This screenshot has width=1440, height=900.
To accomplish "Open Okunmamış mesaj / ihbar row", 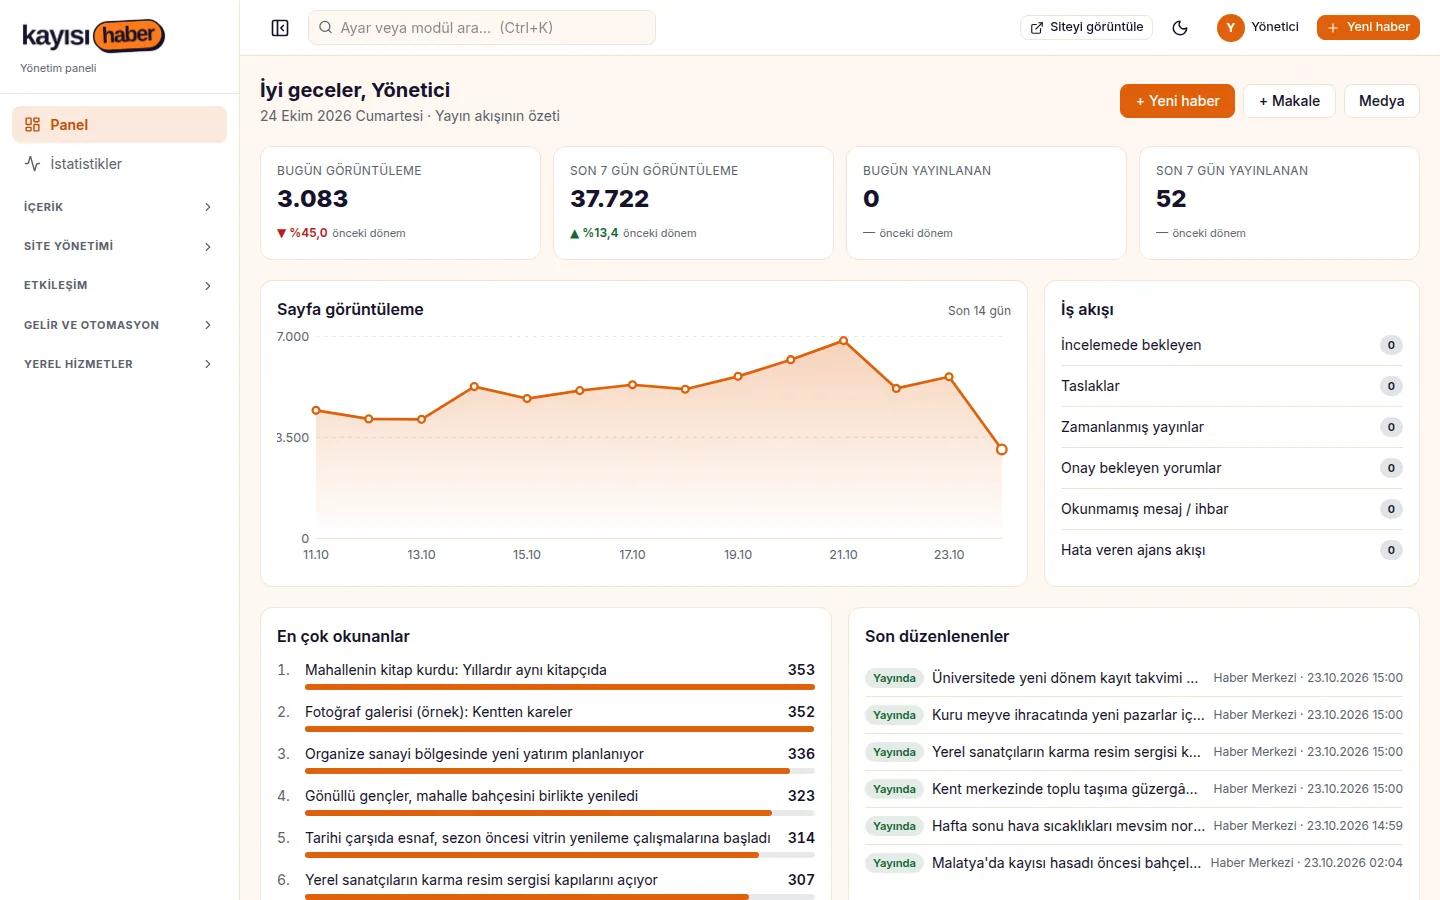I will click(1232, 509).
